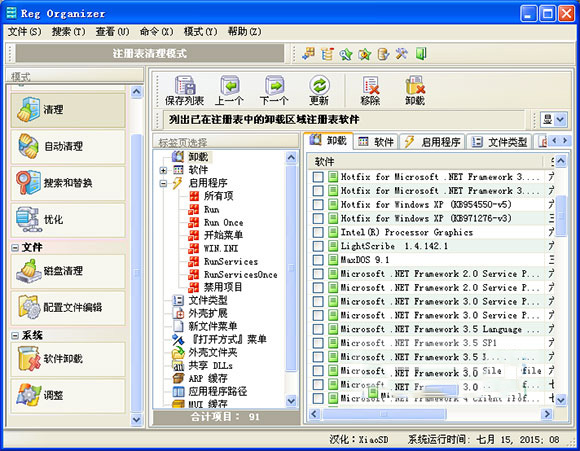Image resolution: width=580 pixels, height=451 pixels.
Task: Select 卸载 node in tree
Action: pyautogui.click(x=198, y=157)
